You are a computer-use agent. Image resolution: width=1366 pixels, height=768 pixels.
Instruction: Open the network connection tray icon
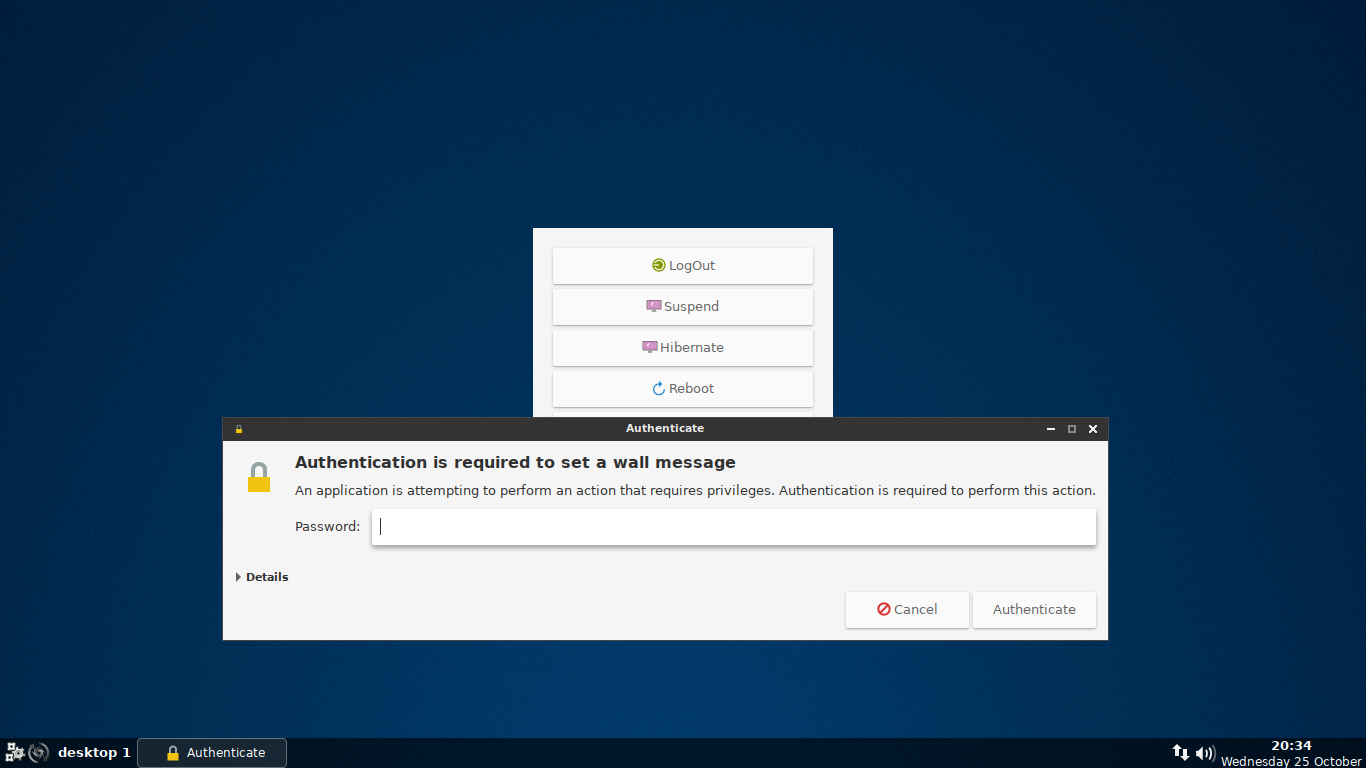(x=1181, y=752)
